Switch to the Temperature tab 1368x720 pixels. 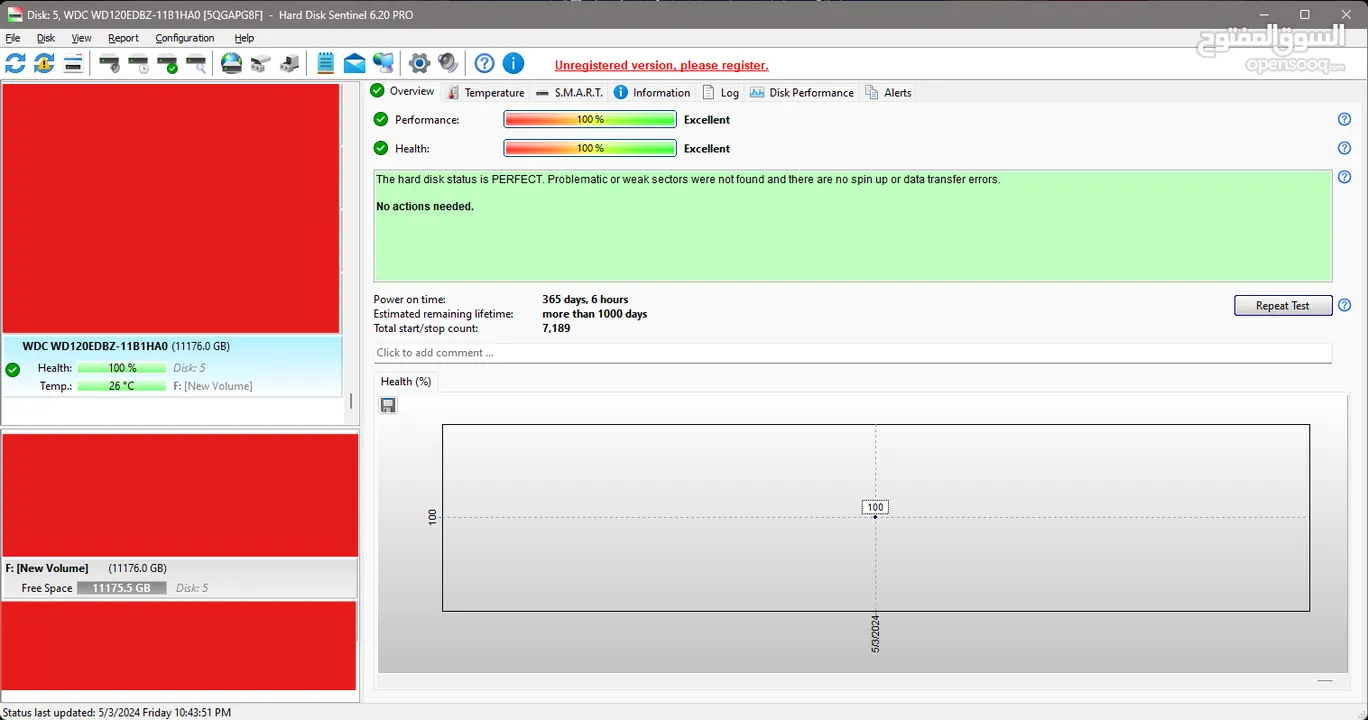(486, 92)
